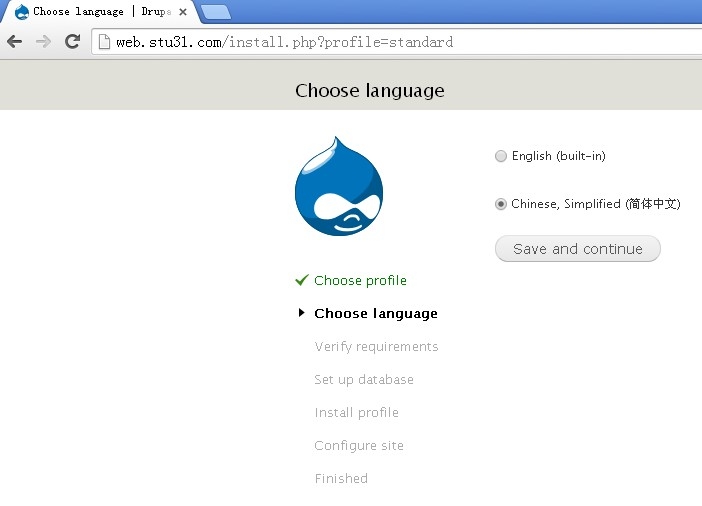Click the large Drupal droplet logo
The width and height of the screenshot is (702, 506).
[339, 187]
